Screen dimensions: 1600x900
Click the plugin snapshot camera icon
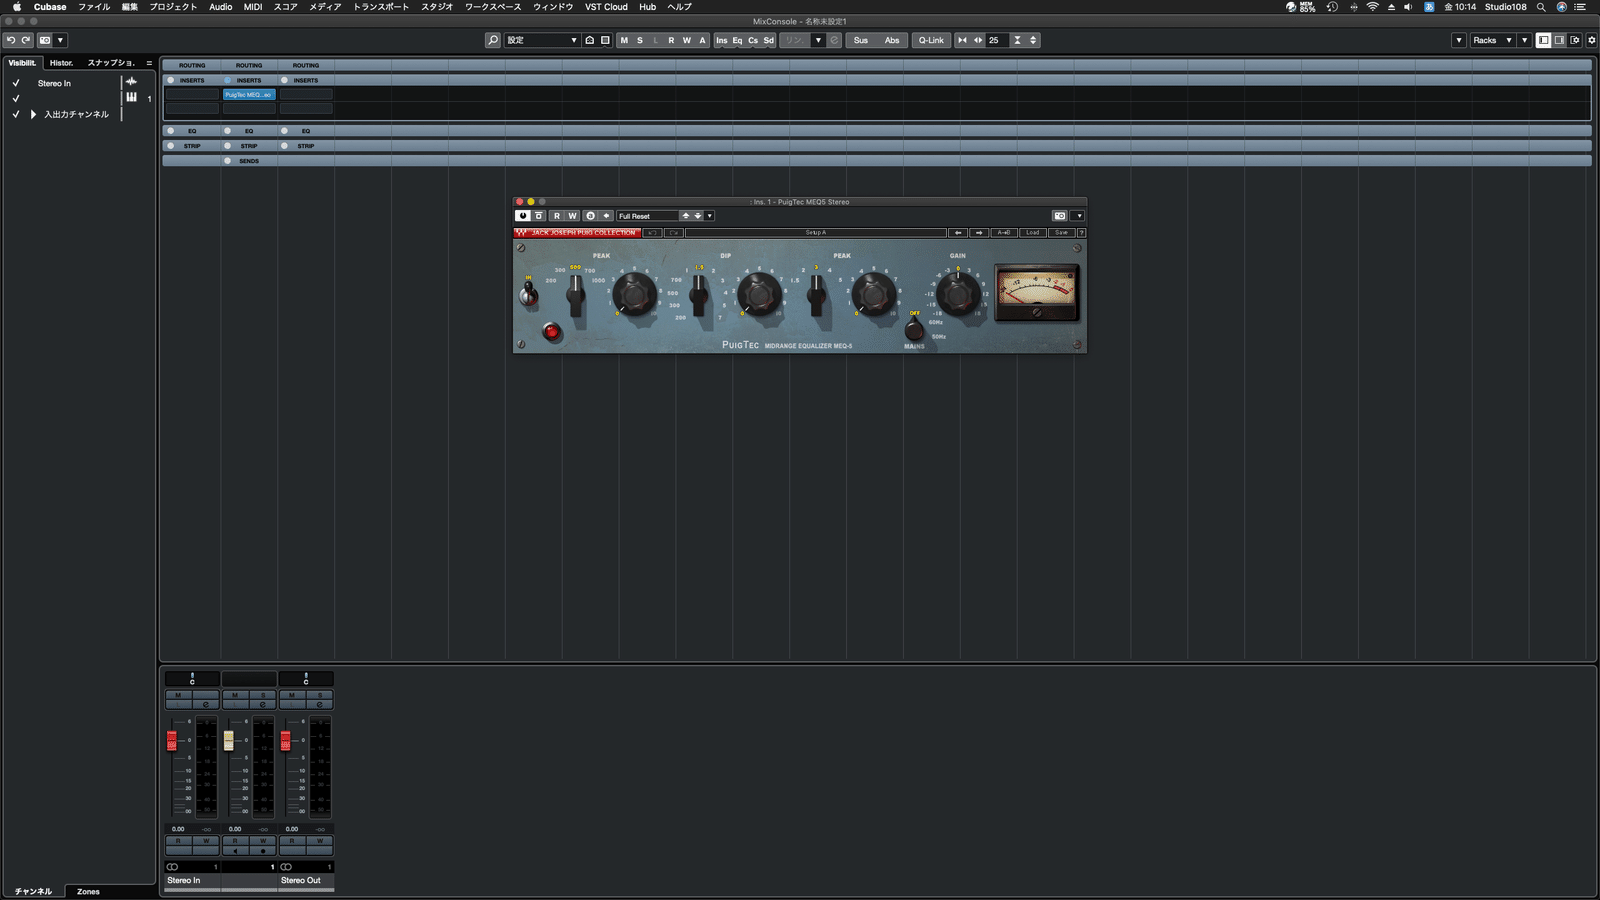point(1060,215)
